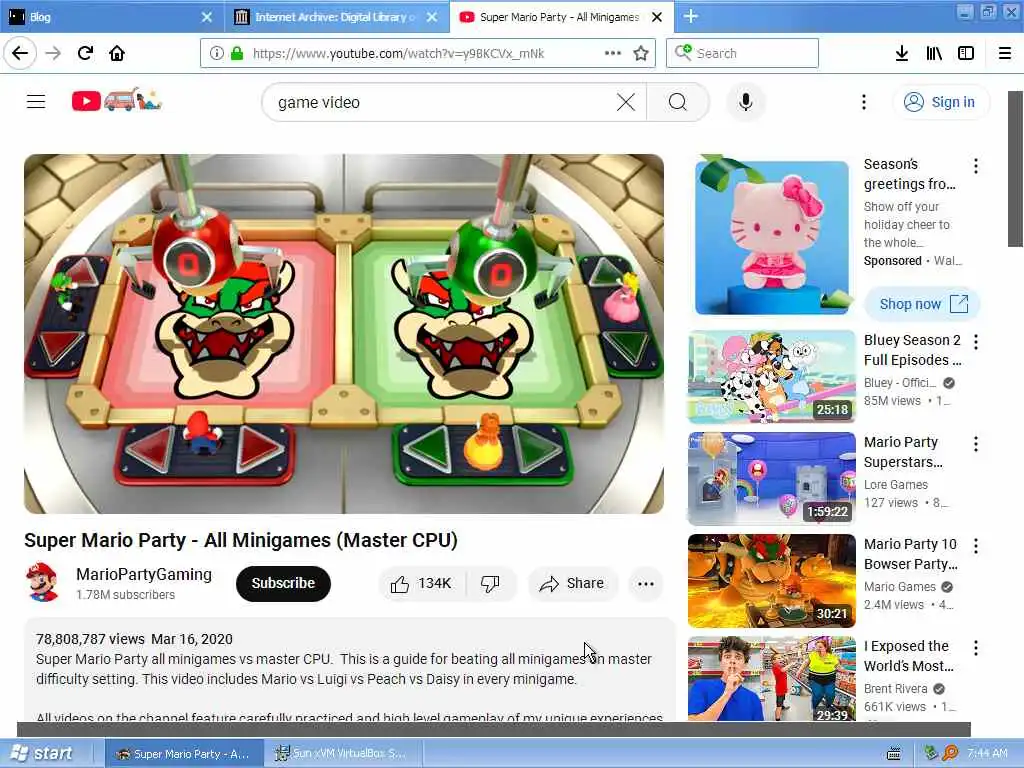Open YouTube settings three-dot menu
Image resolution: width=1024 pixels, height=768 pixels.
pyautogui.click(x=863, y=102)
